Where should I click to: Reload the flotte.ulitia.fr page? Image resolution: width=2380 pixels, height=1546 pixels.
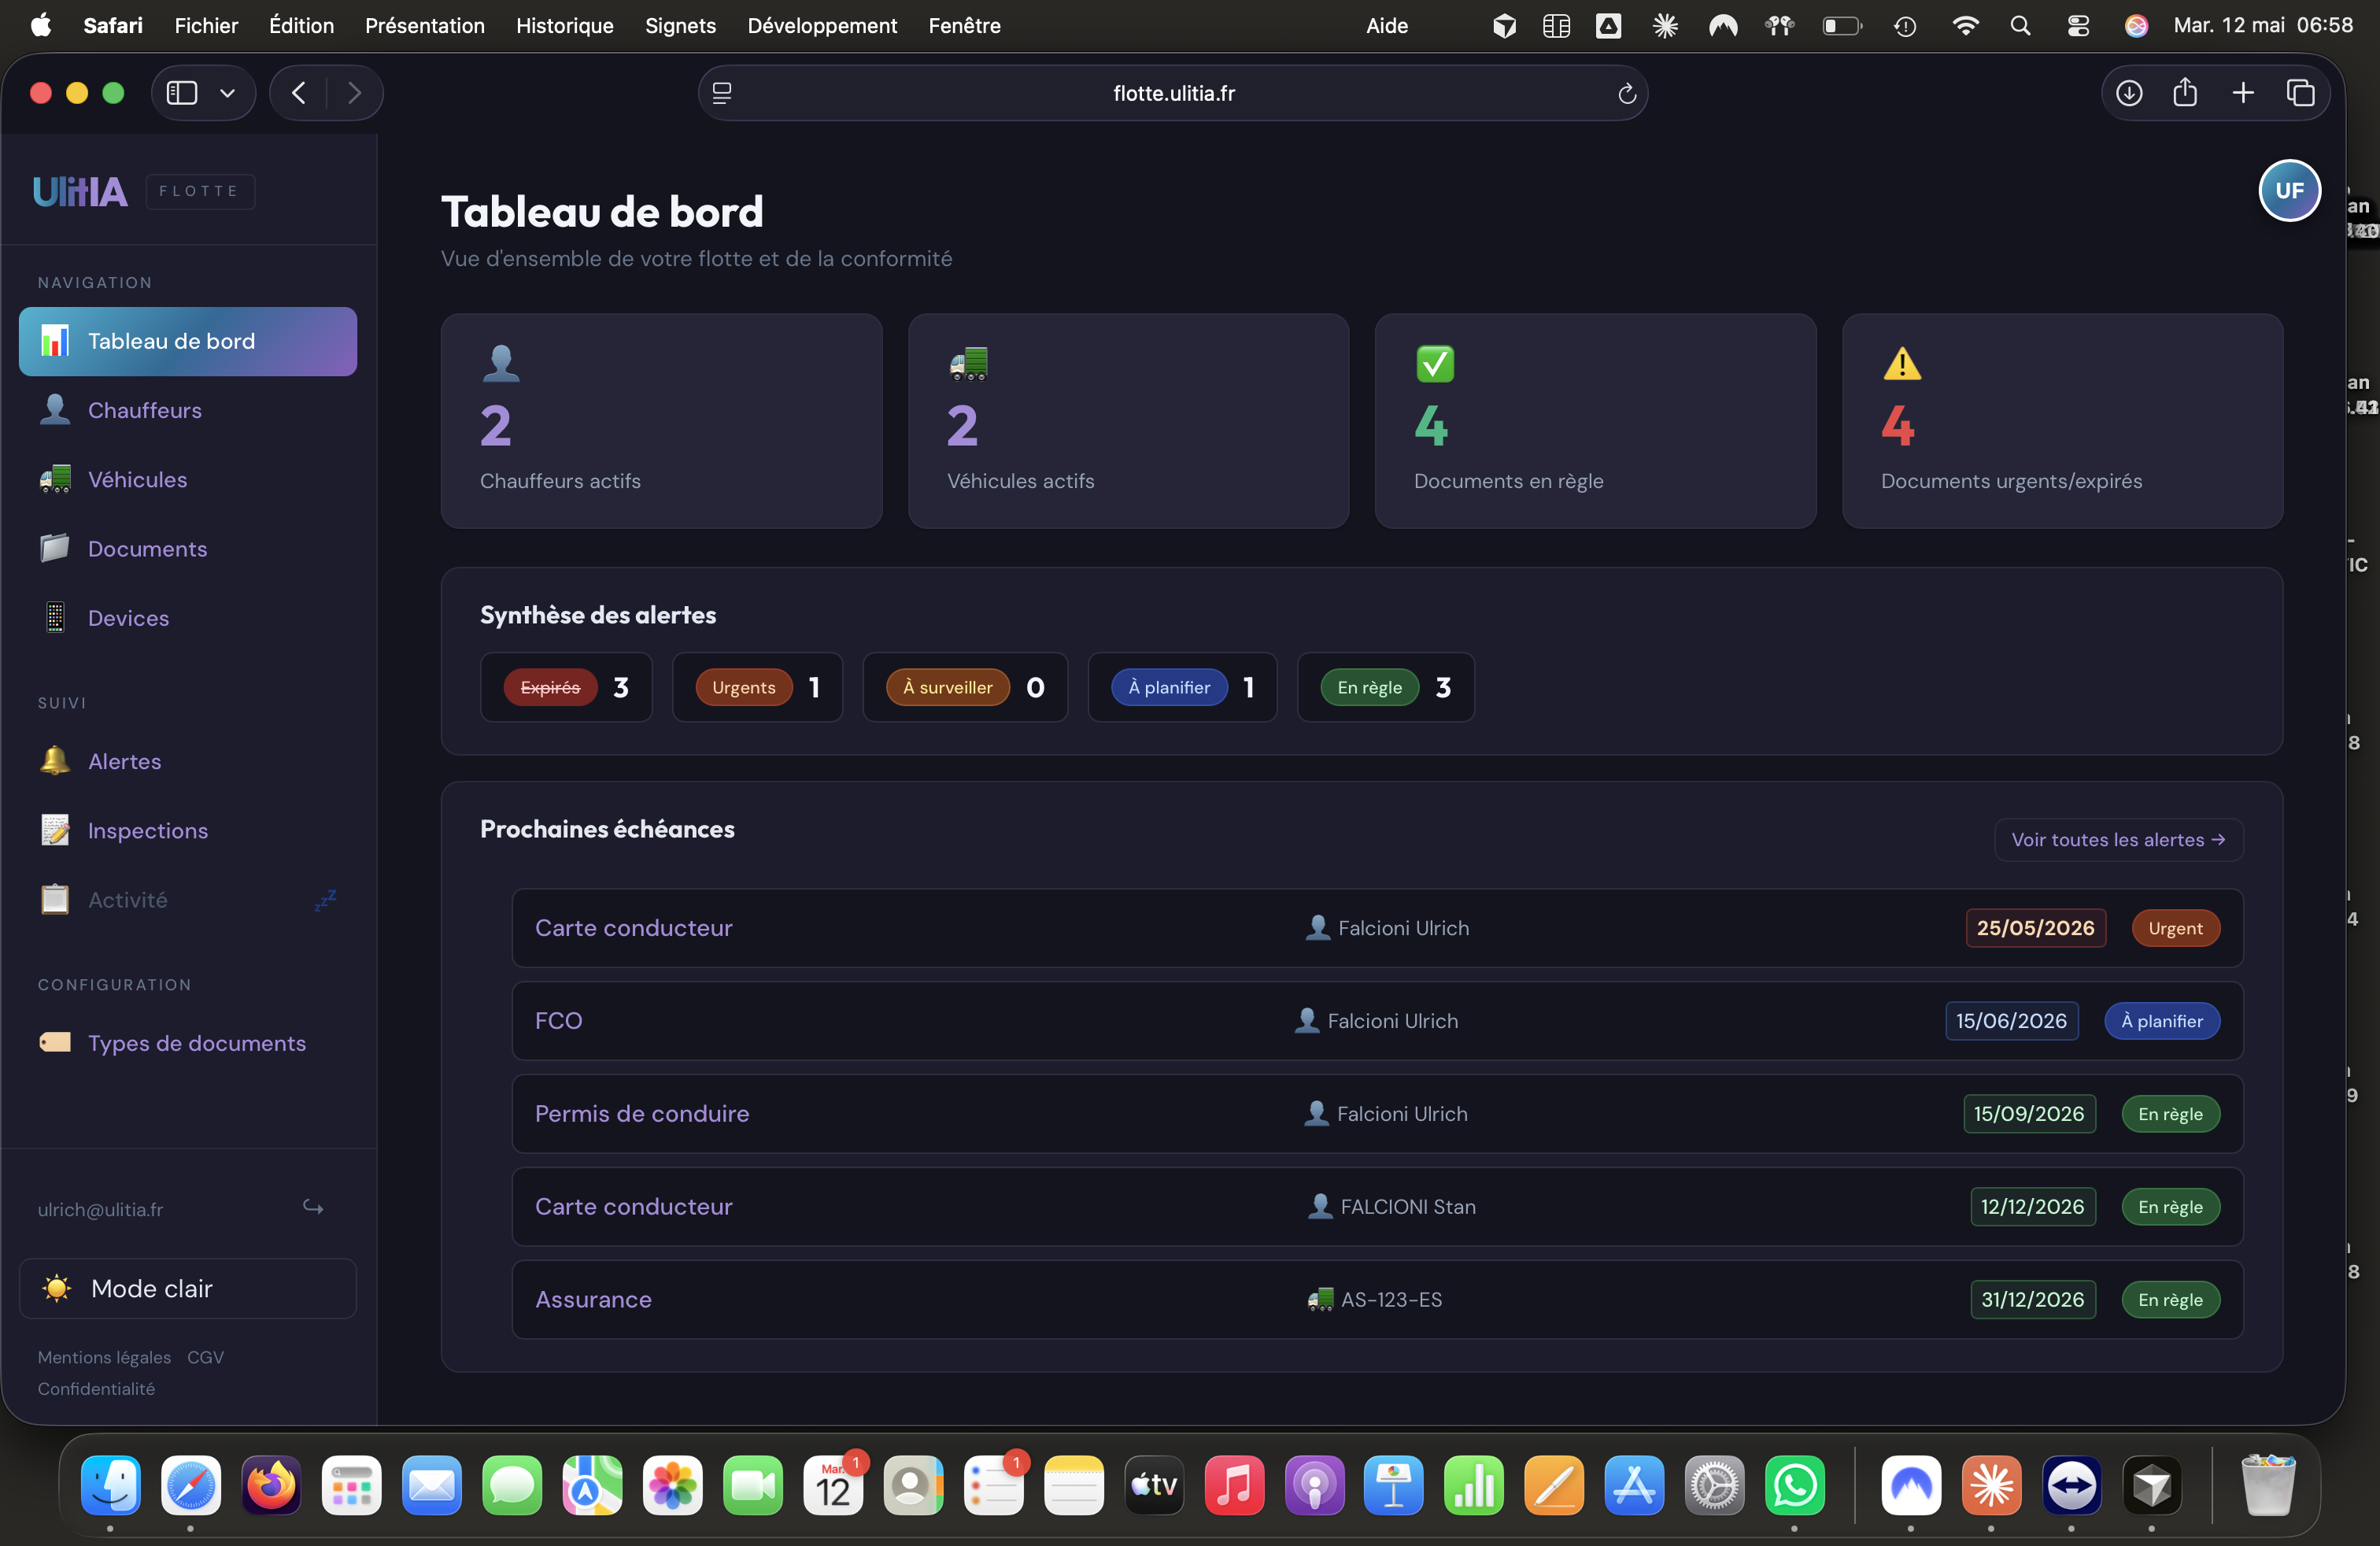coord(1626,93)
